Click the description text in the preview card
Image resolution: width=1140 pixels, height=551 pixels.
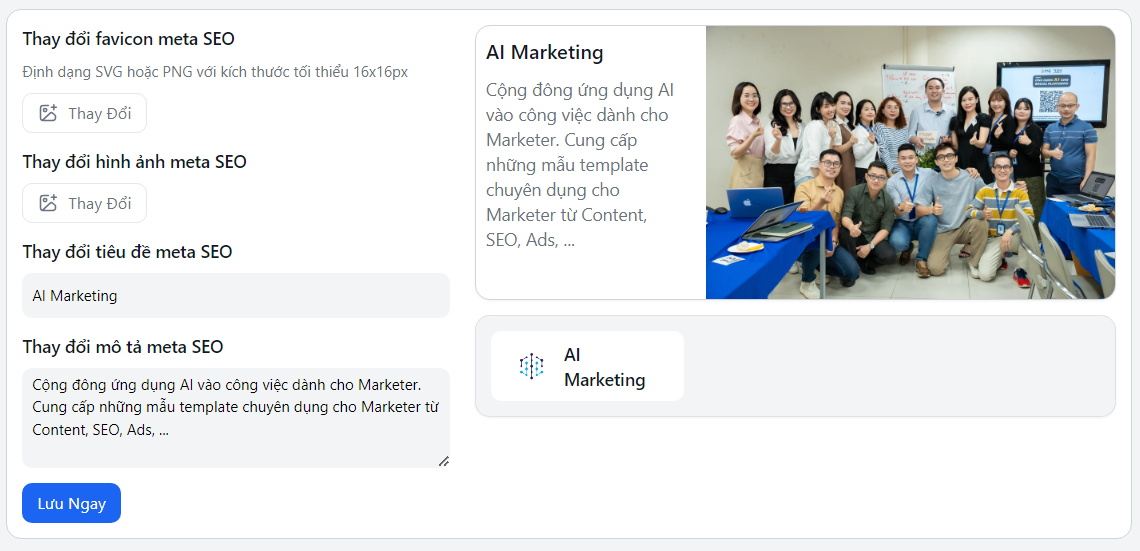pos(578,165)
